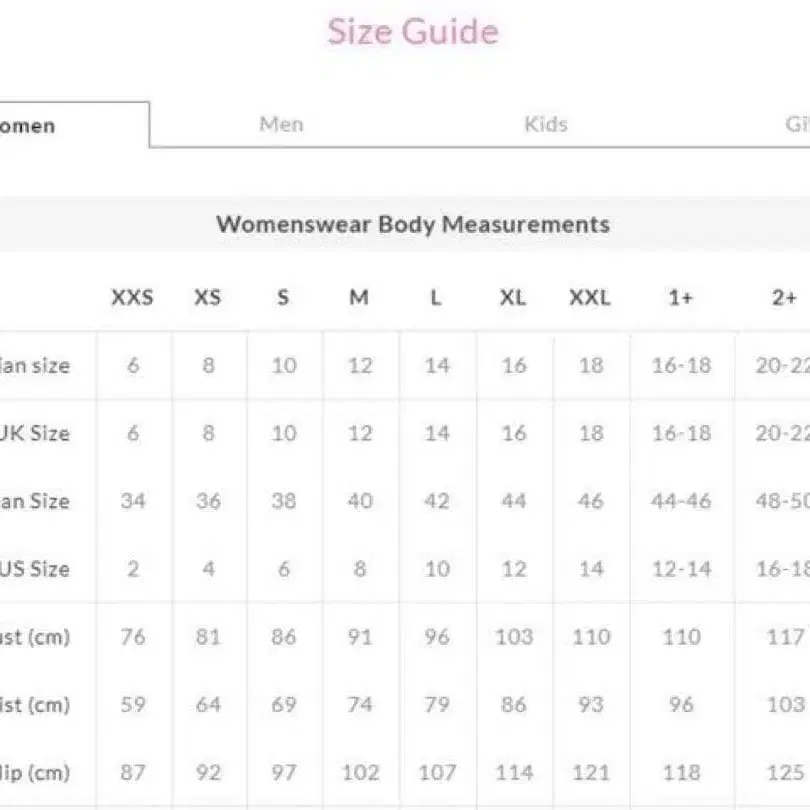Switch to the Men tab
The width and height of the screenshot is (810, 810).
click(281, 124)
